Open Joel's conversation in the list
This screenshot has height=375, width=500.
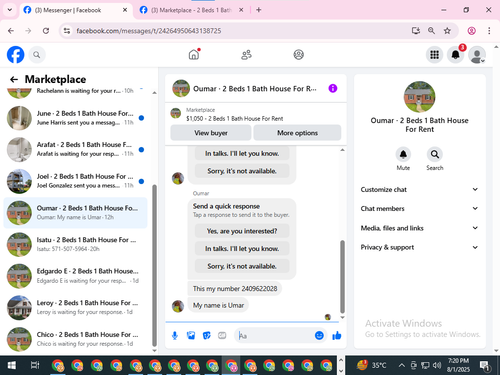click(x=75, y=181)
